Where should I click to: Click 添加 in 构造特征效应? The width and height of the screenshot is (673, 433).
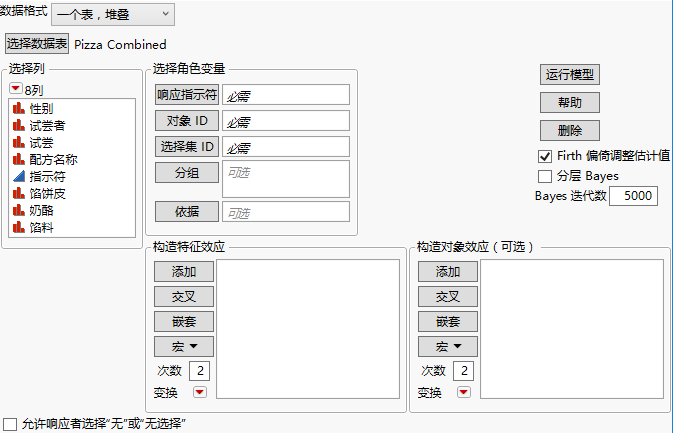(184, 272)
